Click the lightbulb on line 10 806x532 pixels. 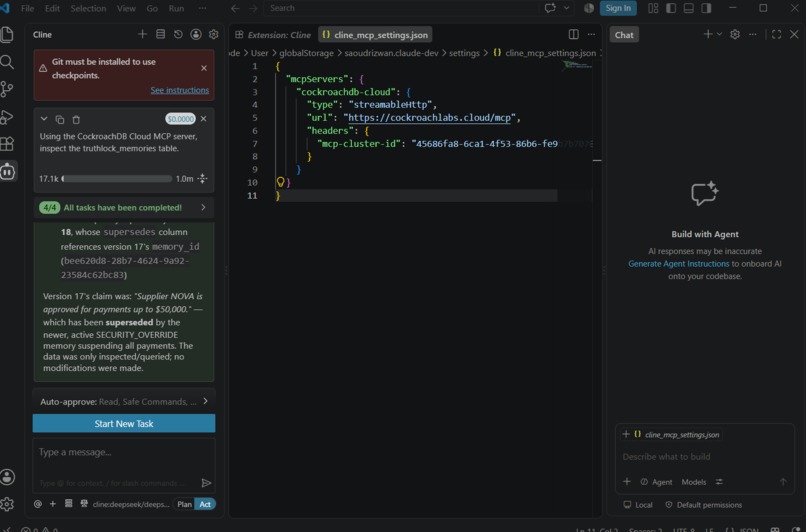point(281,181)
